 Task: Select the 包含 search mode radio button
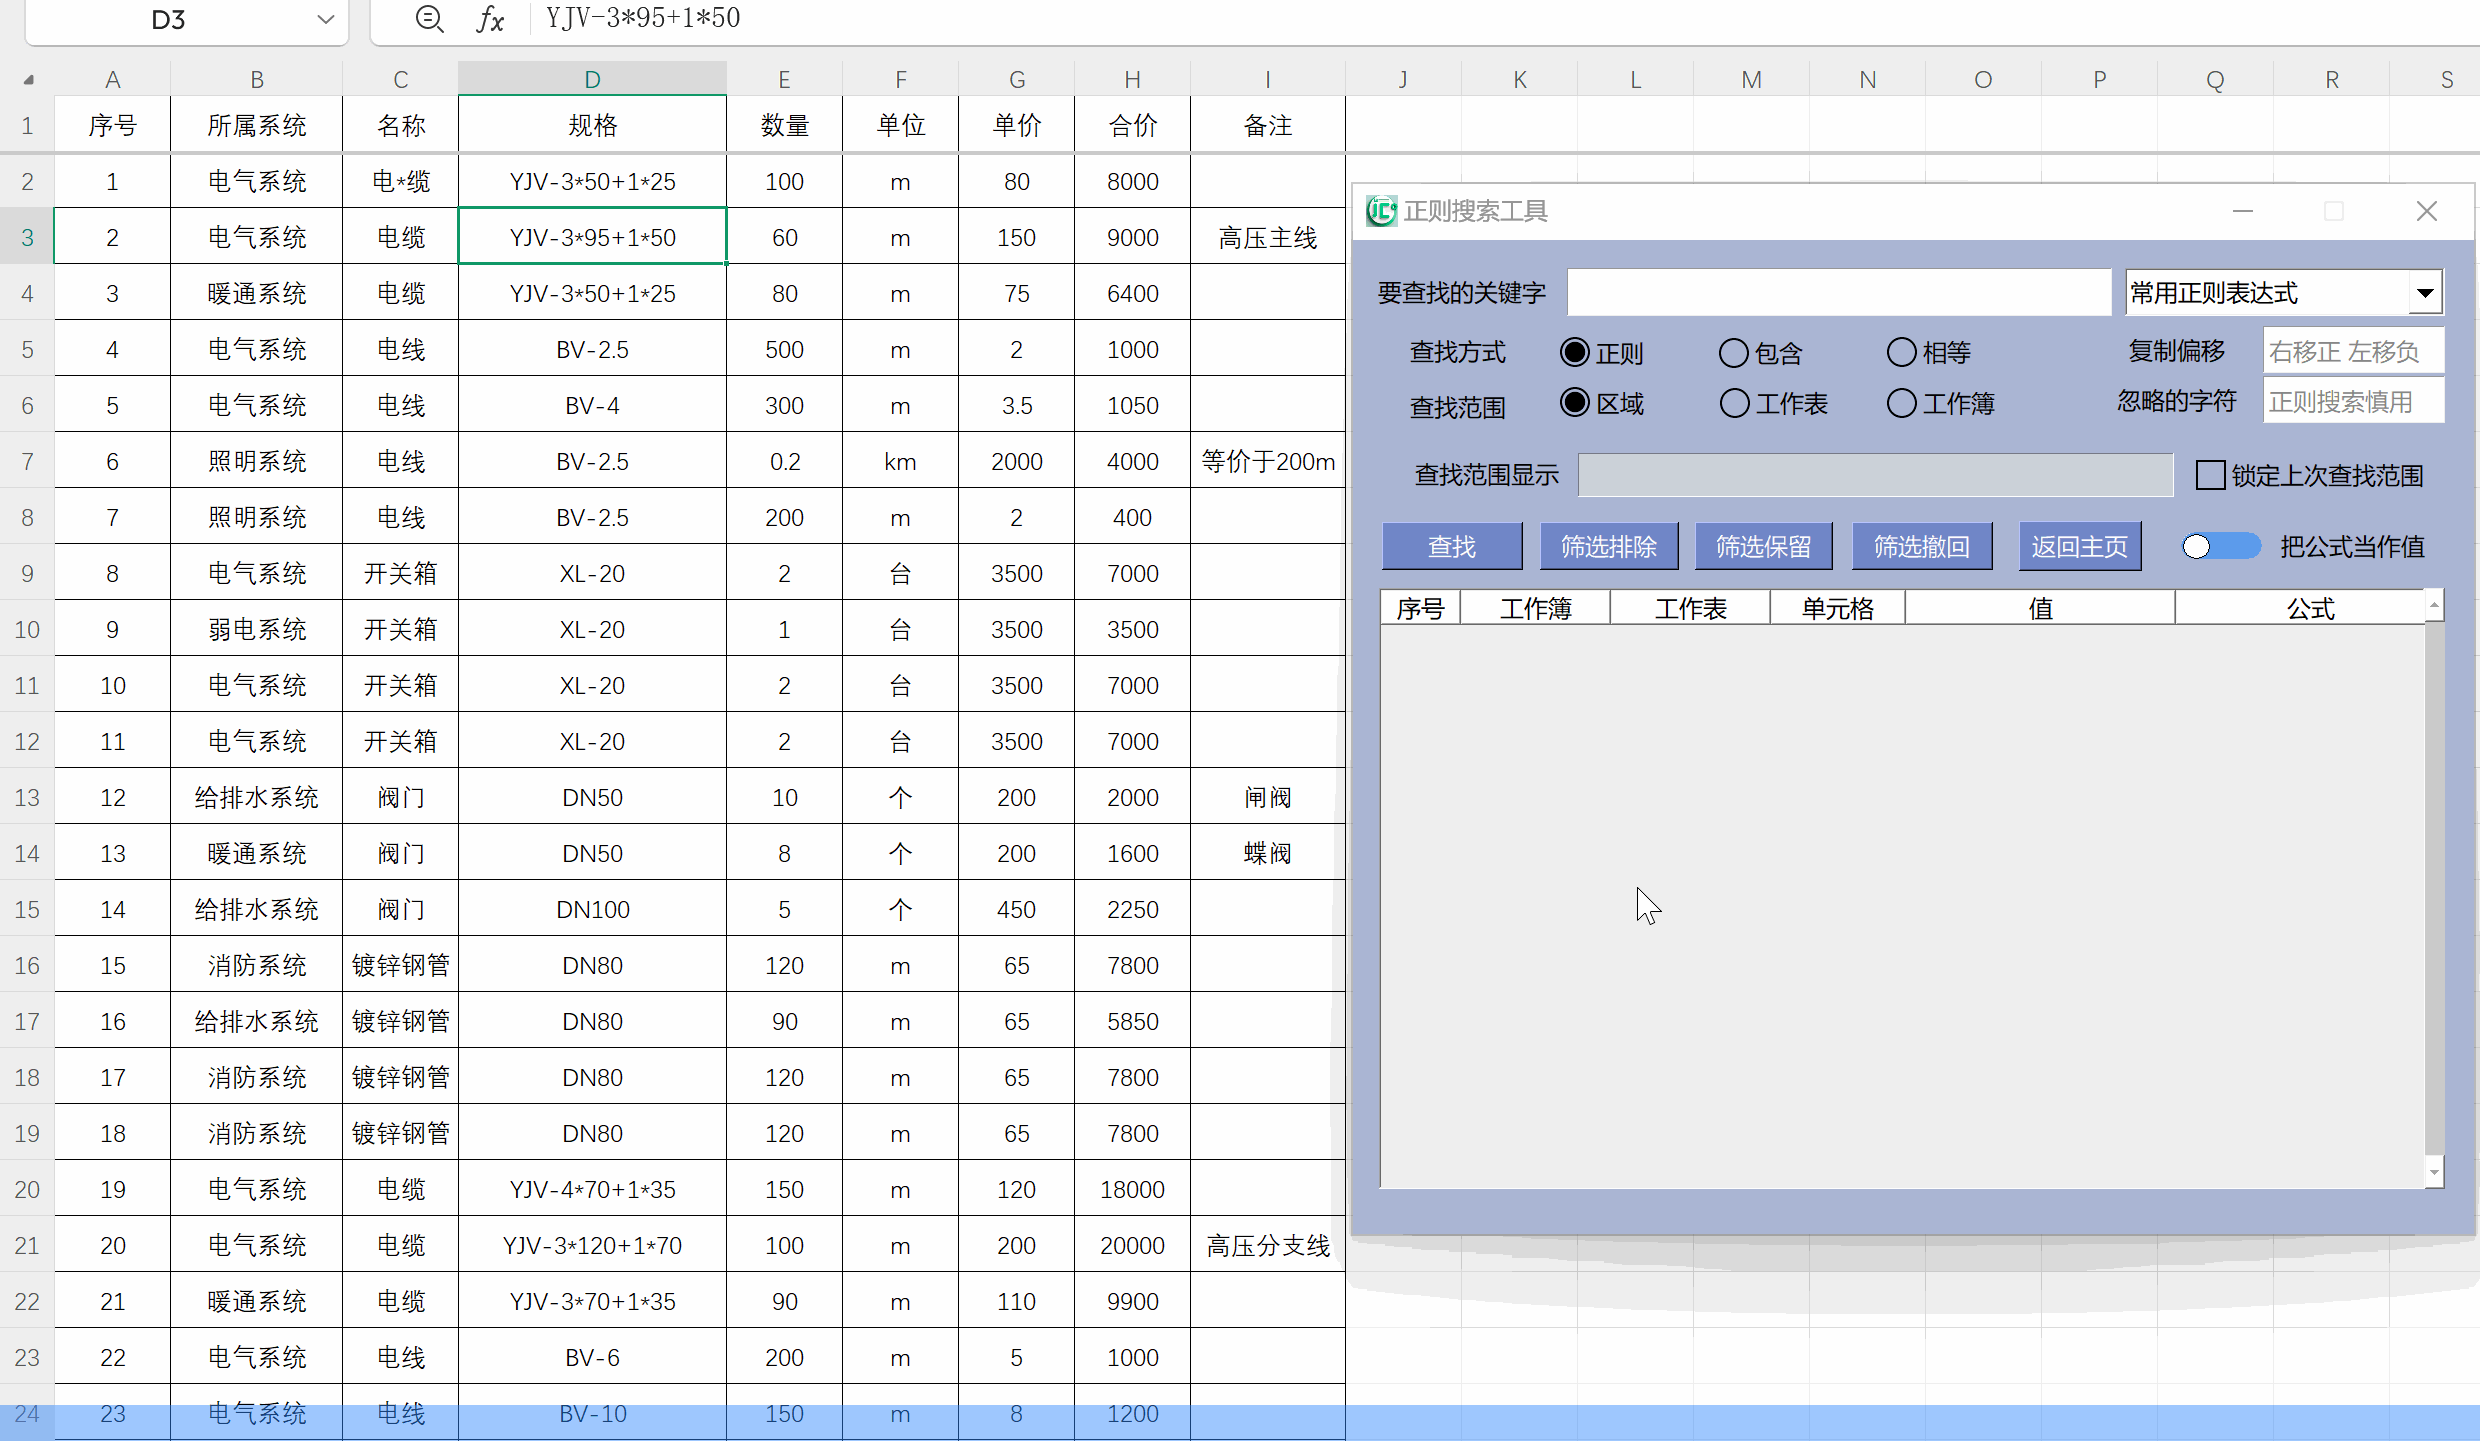1733,352
